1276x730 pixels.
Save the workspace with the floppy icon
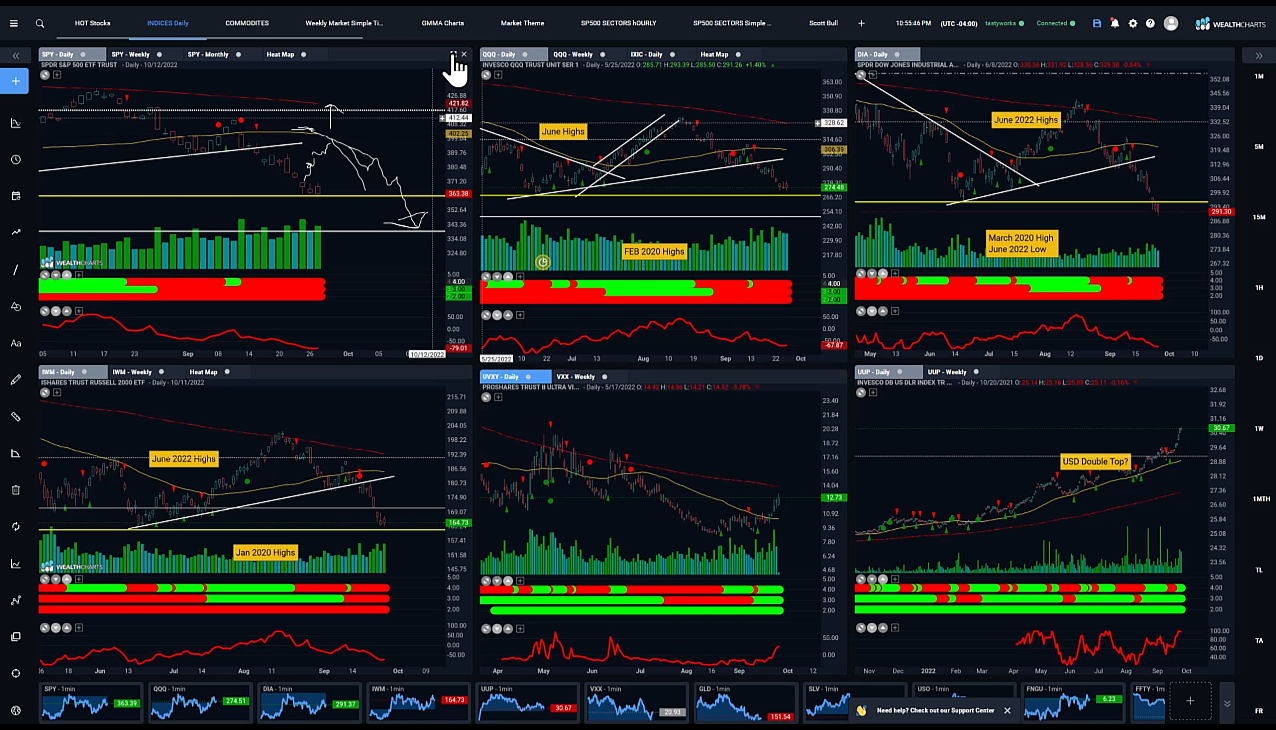[1097, 23]
